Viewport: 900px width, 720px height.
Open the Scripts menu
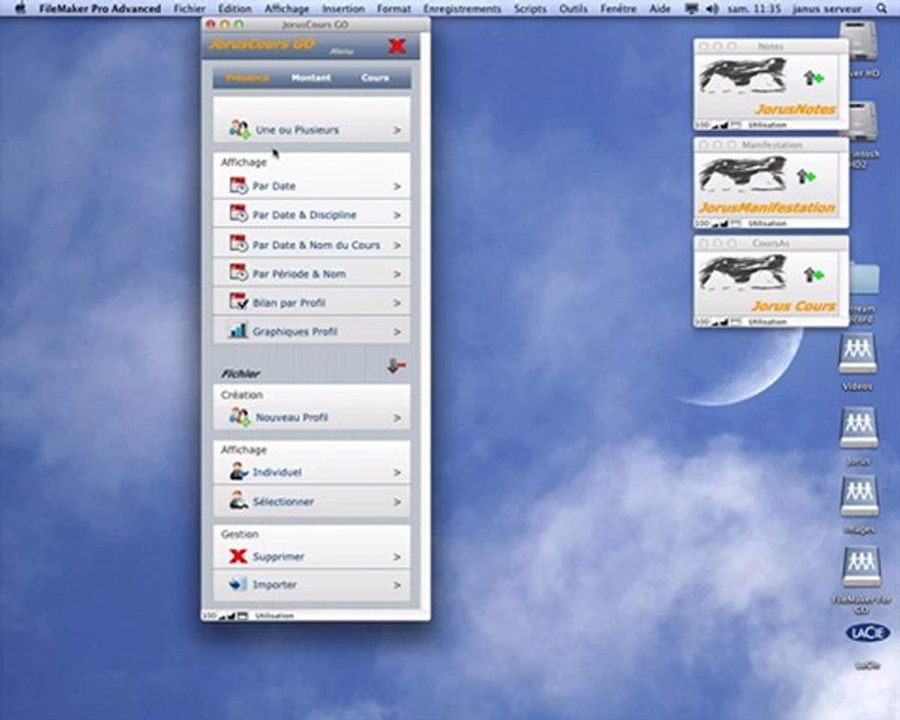point(530,9)
